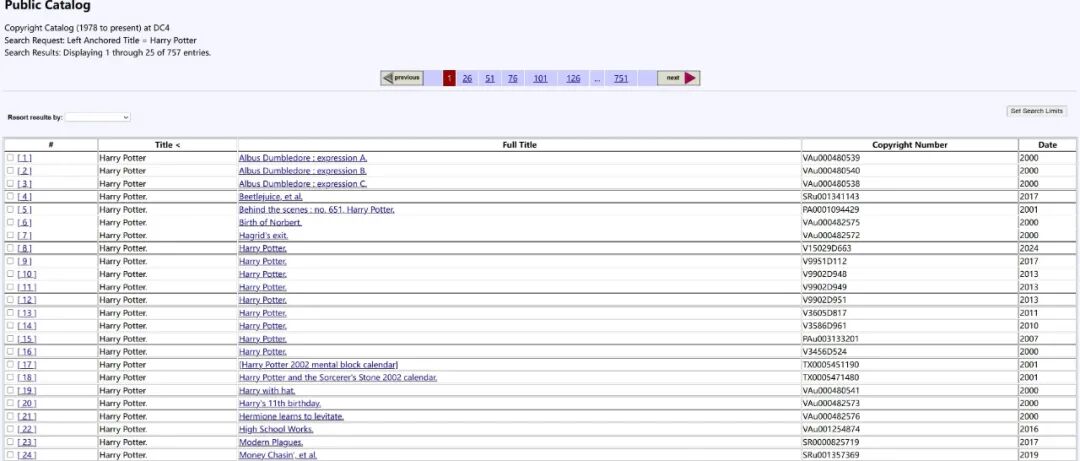
Task: Open Sorcerer's Stone 2002 calendar record
Action: (338, 378)
